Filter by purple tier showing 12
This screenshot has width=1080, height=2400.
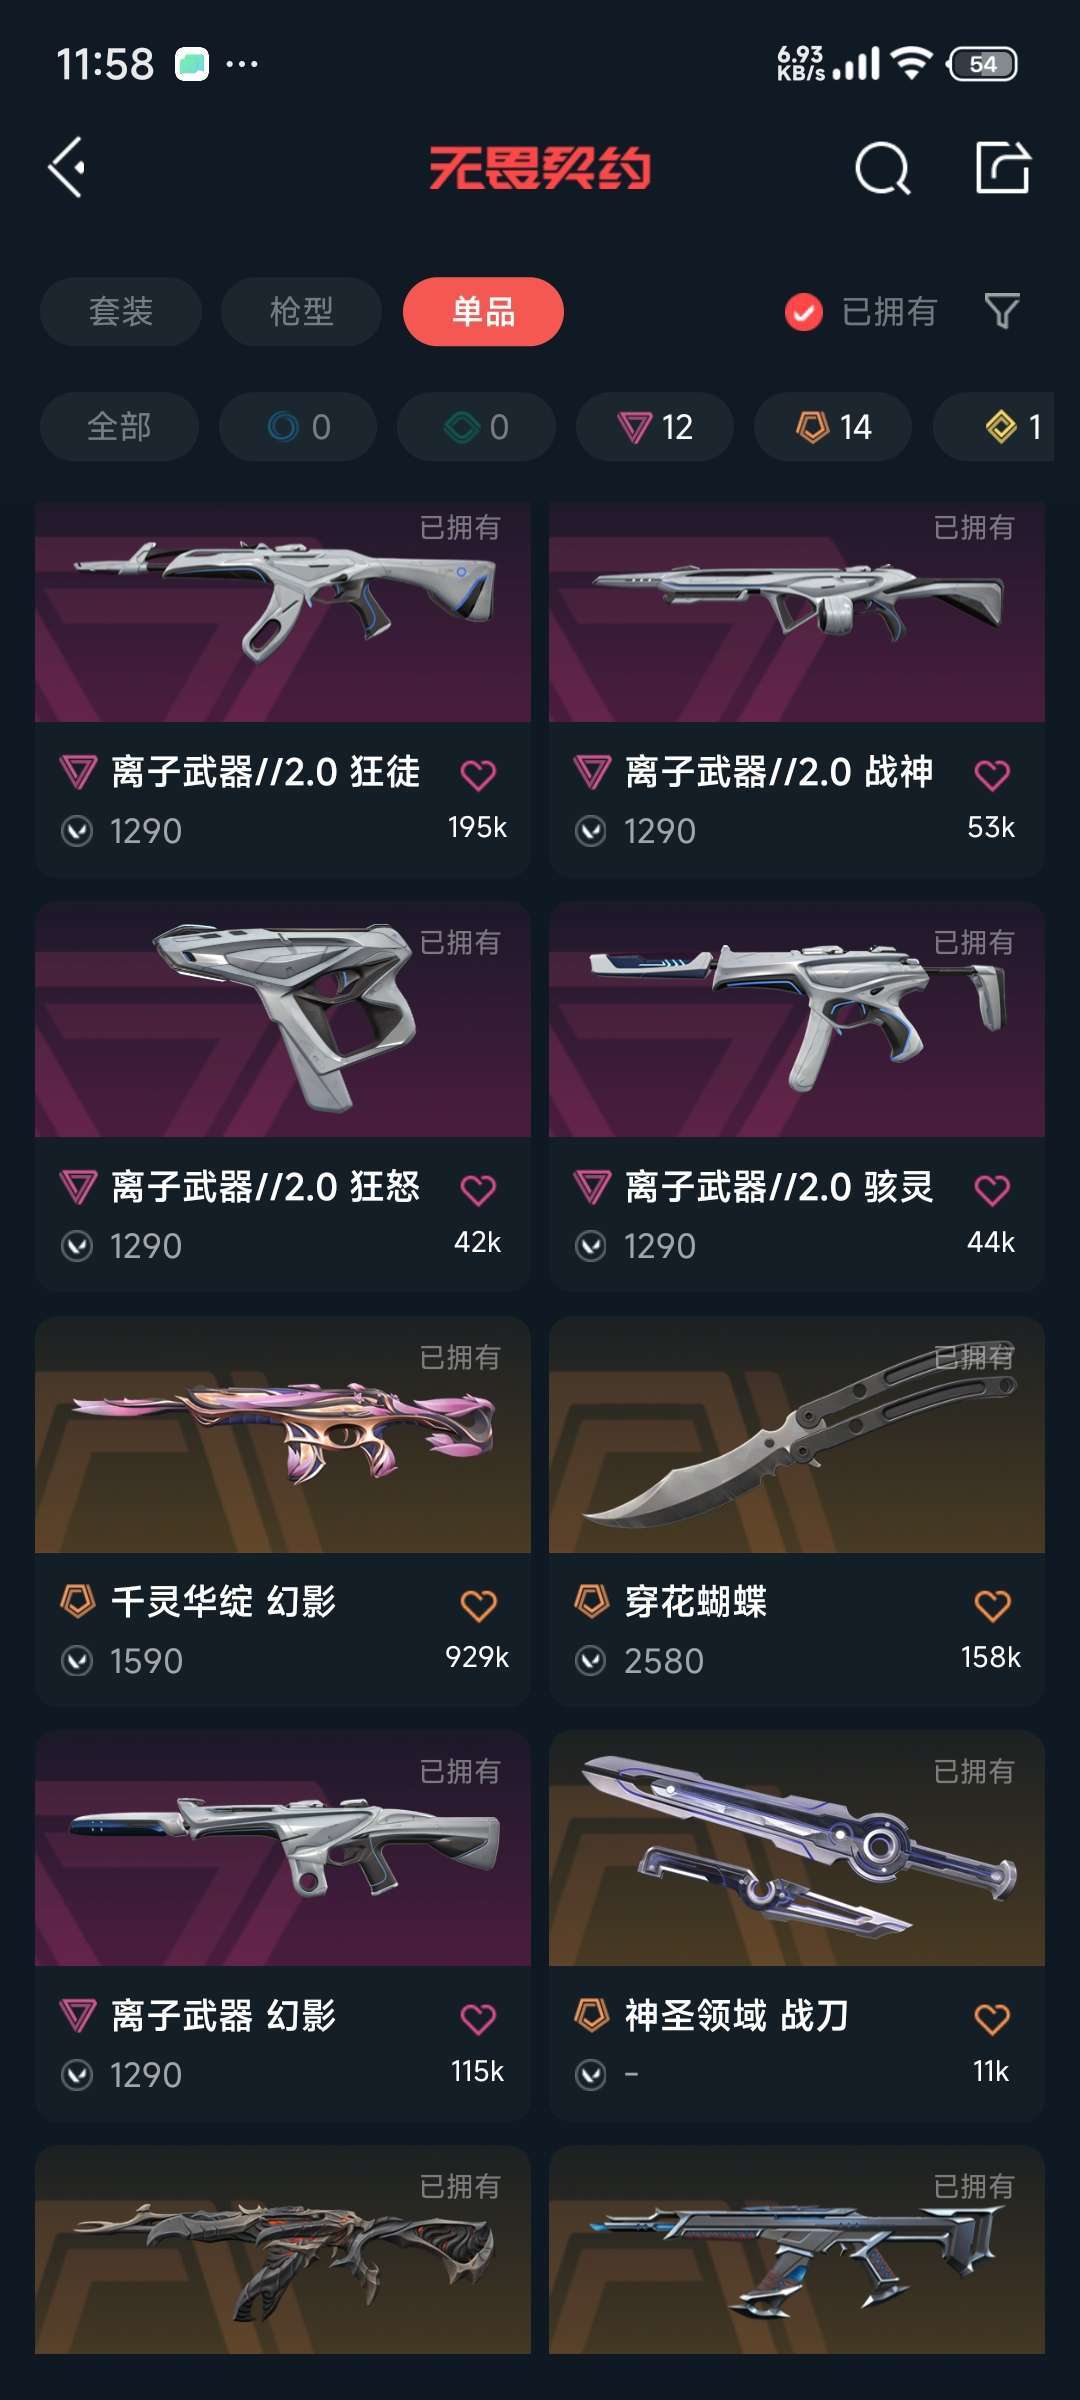pos(655,427)
